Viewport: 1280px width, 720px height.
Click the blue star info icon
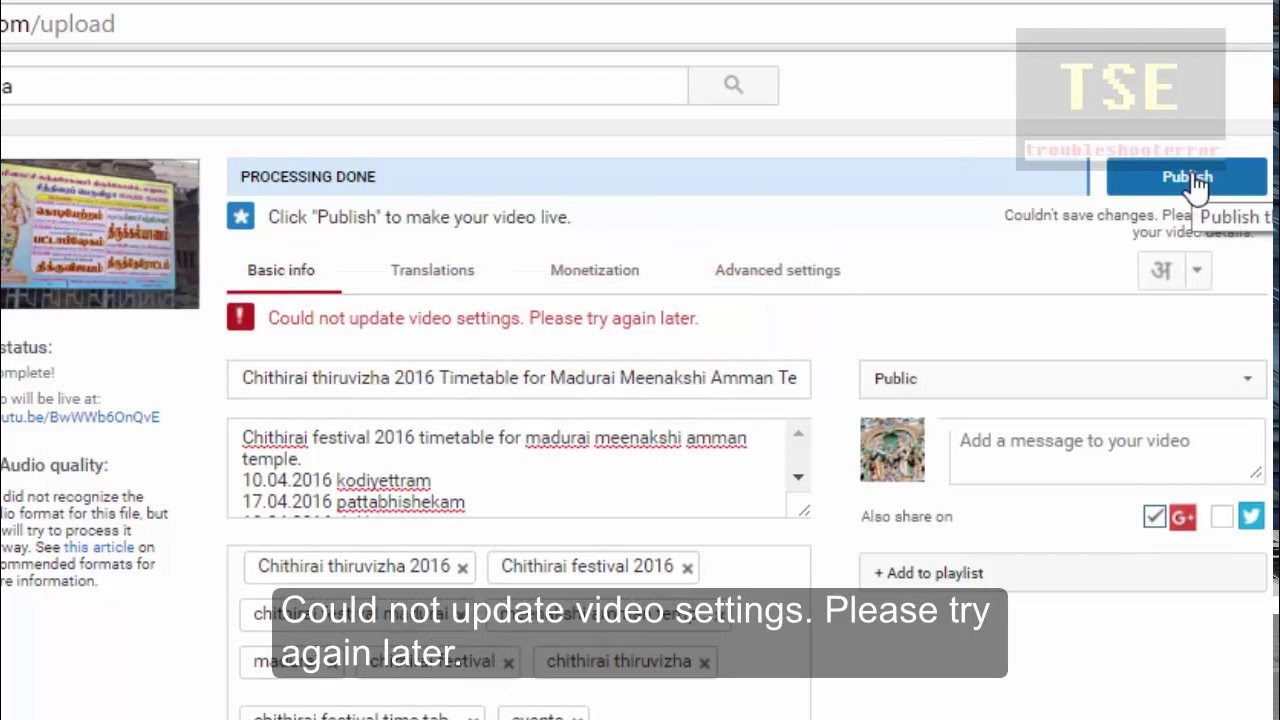(x=240, y=216)
